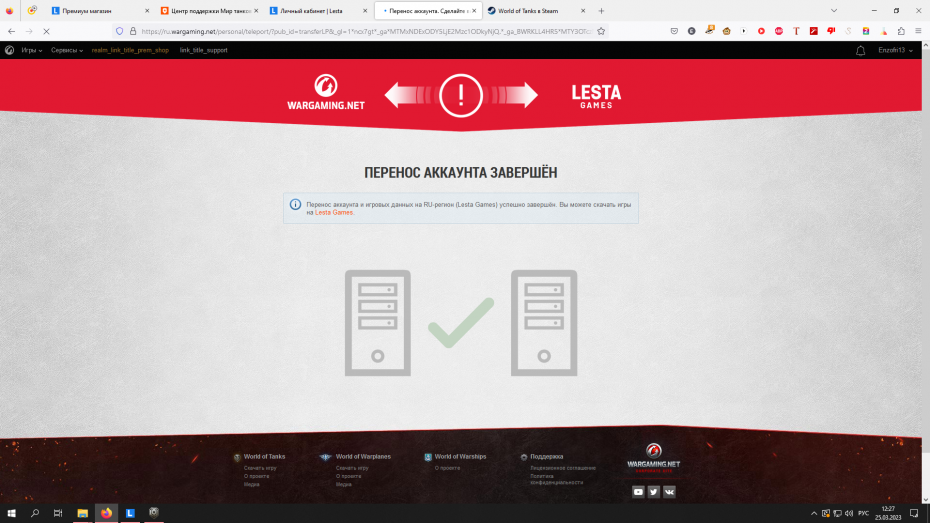Open the Wargaming logo in the black nav bar
930x523 pixels.
(9, 50)
